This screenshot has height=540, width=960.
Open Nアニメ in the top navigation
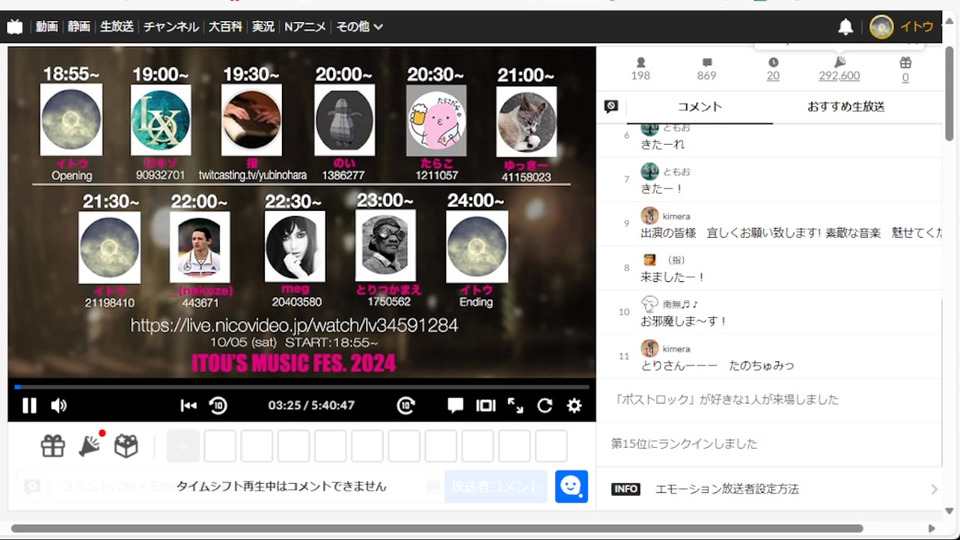(305, 26)
